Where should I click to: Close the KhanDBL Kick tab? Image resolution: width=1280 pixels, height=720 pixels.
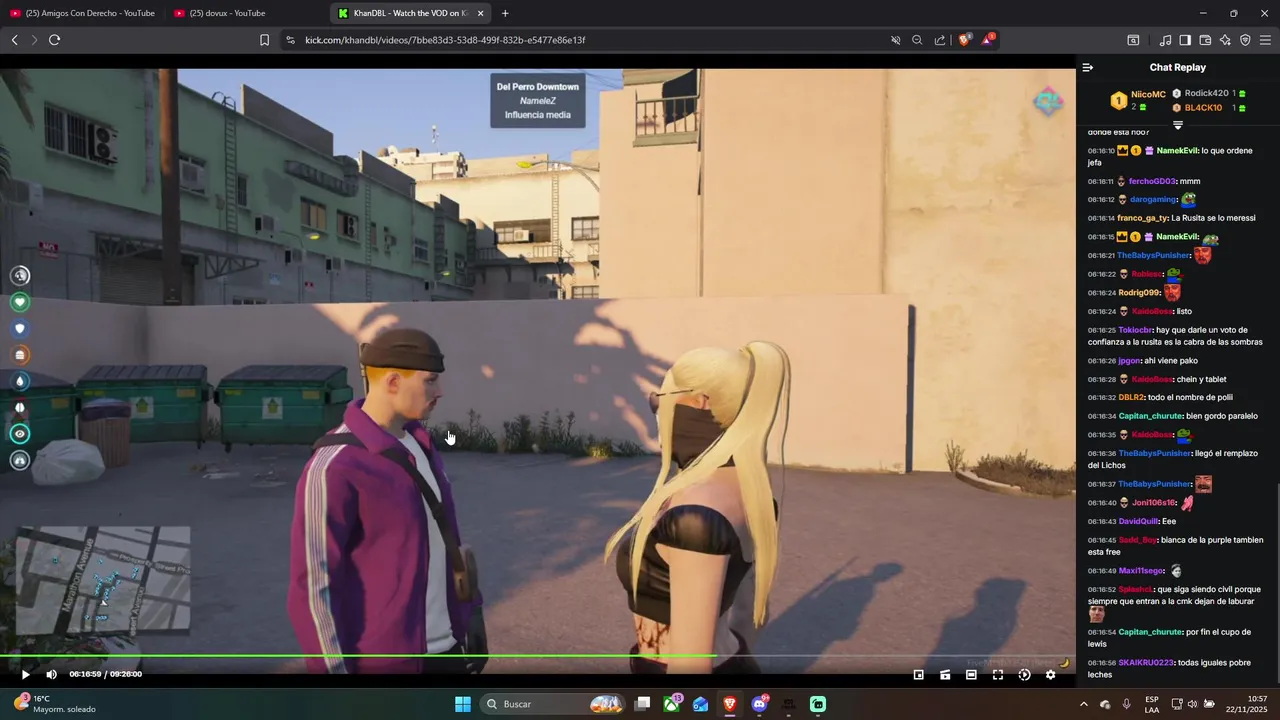481,13
